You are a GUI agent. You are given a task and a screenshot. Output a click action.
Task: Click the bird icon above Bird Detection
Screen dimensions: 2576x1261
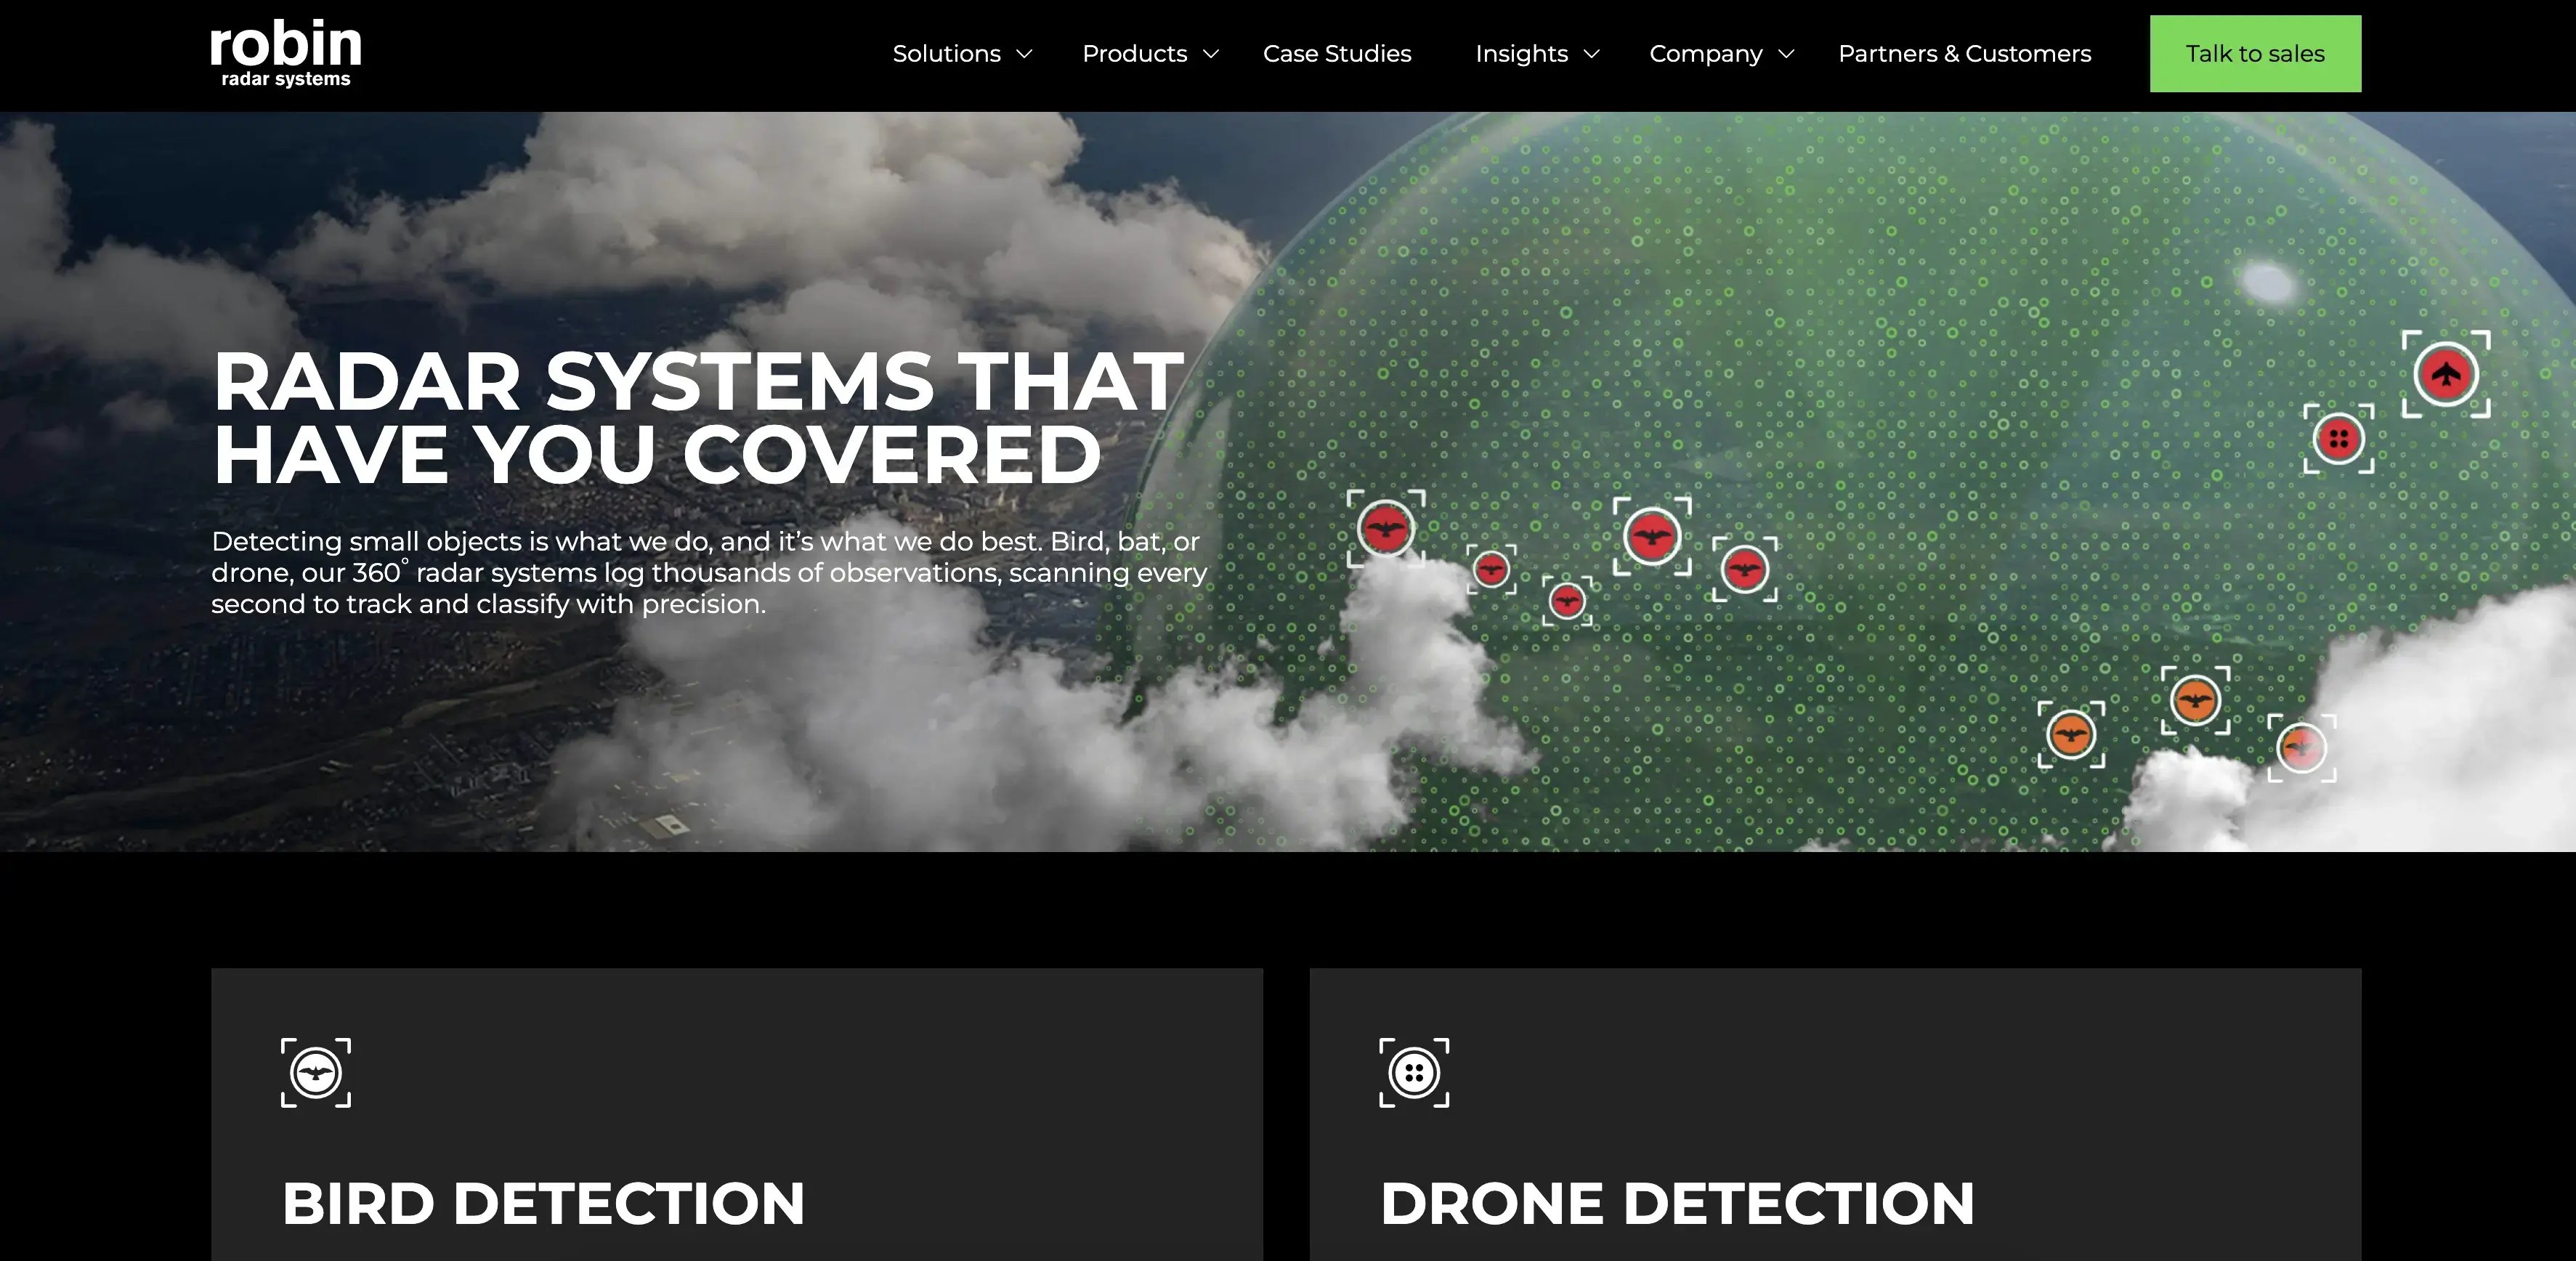[316, 1073]
